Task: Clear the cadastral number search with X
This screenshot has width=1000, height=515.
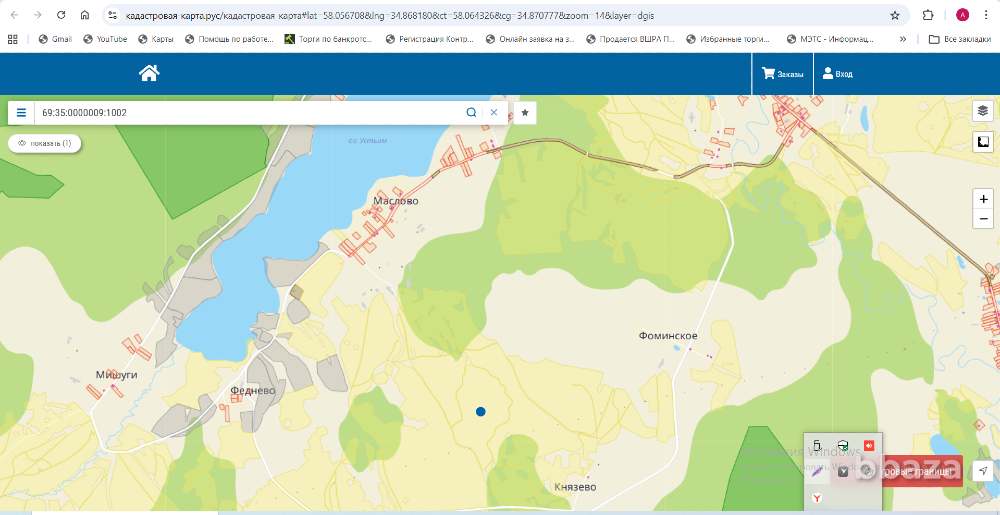Action: (x=493, y=113)
